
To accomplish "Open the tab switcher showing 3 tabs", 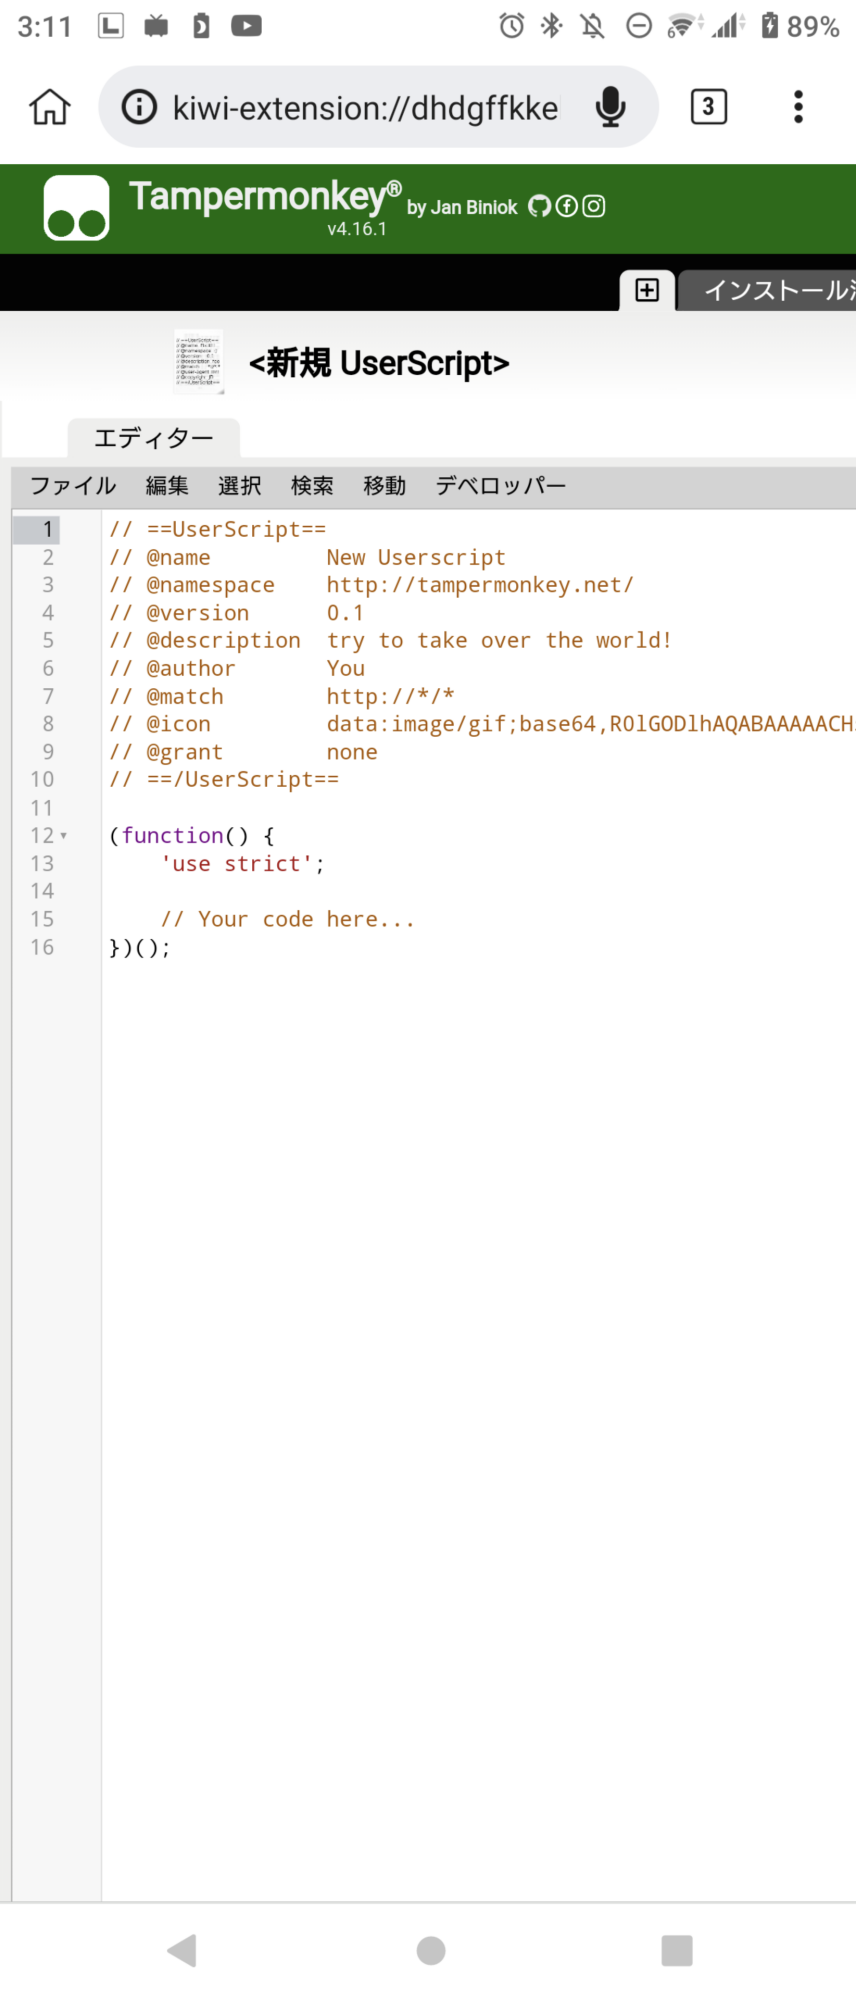I will click(708, 107).
